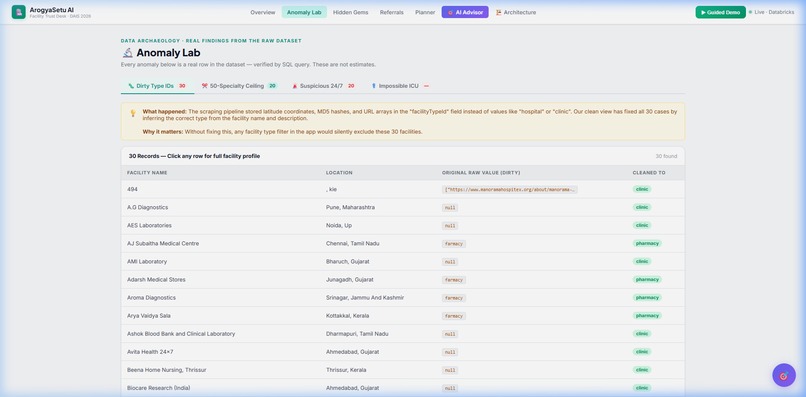The height and width of the screenshot is (397, 806).
Task: Open the A.G Diagnostics row
Action: click(x=402, y=207)
